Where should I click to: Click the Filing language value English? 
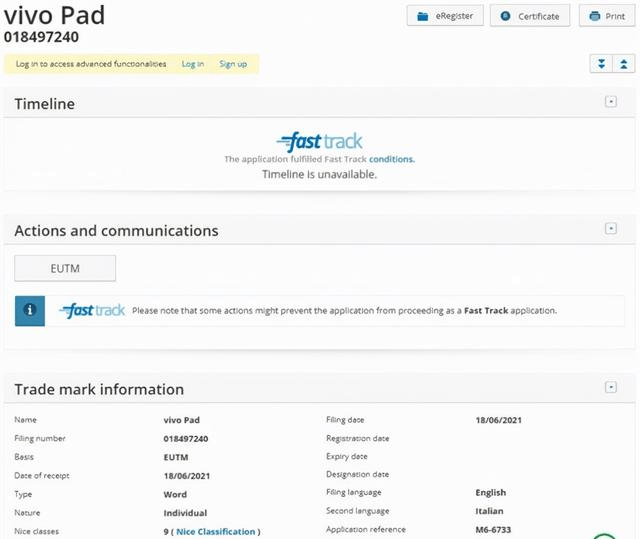click(491, 492)
